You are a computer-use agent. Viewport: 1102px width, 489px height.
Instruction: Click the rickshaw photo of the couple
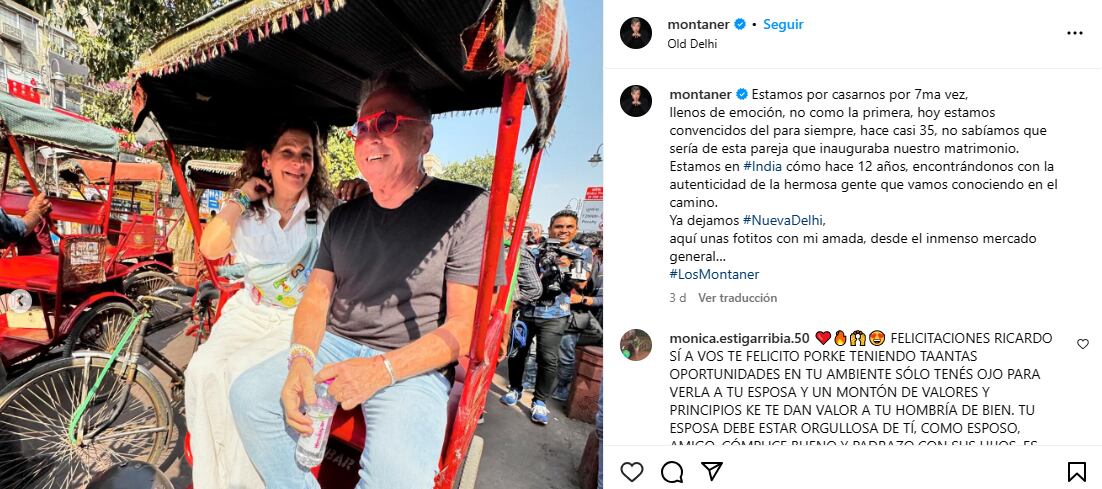click(x=301, y=244)
